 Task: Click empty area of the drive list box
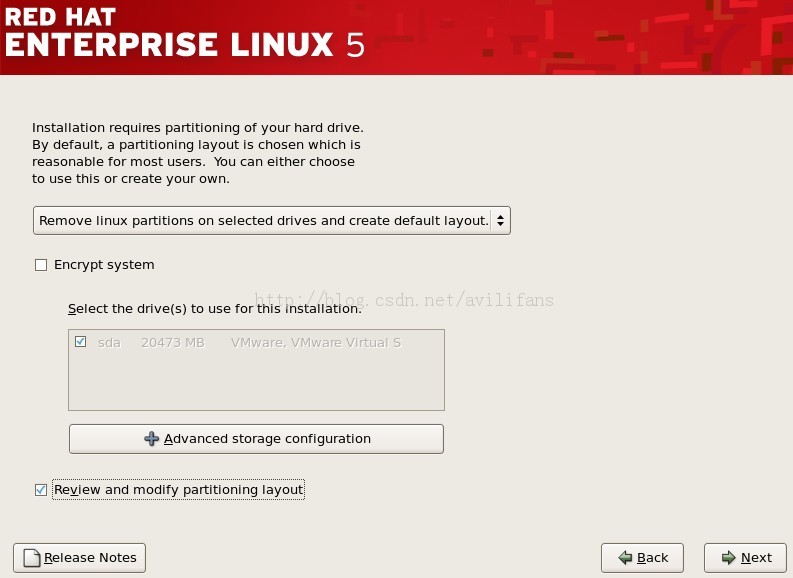(x=256, y=383)
